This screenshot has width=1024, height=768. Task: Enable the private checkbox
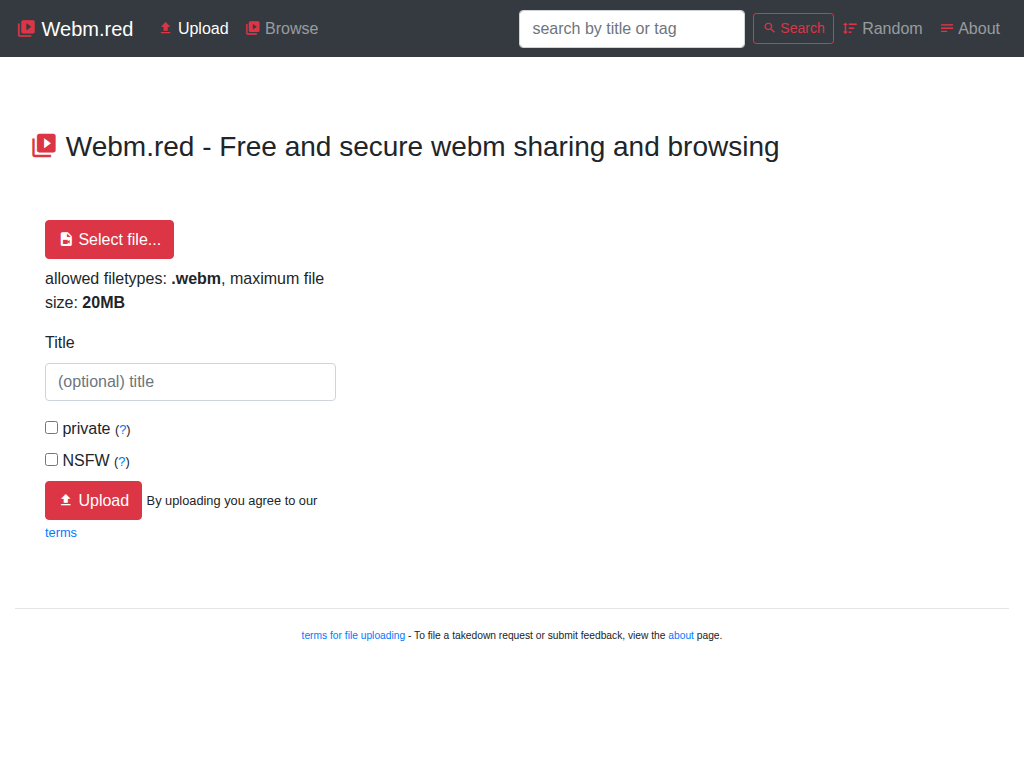(52, 428)
